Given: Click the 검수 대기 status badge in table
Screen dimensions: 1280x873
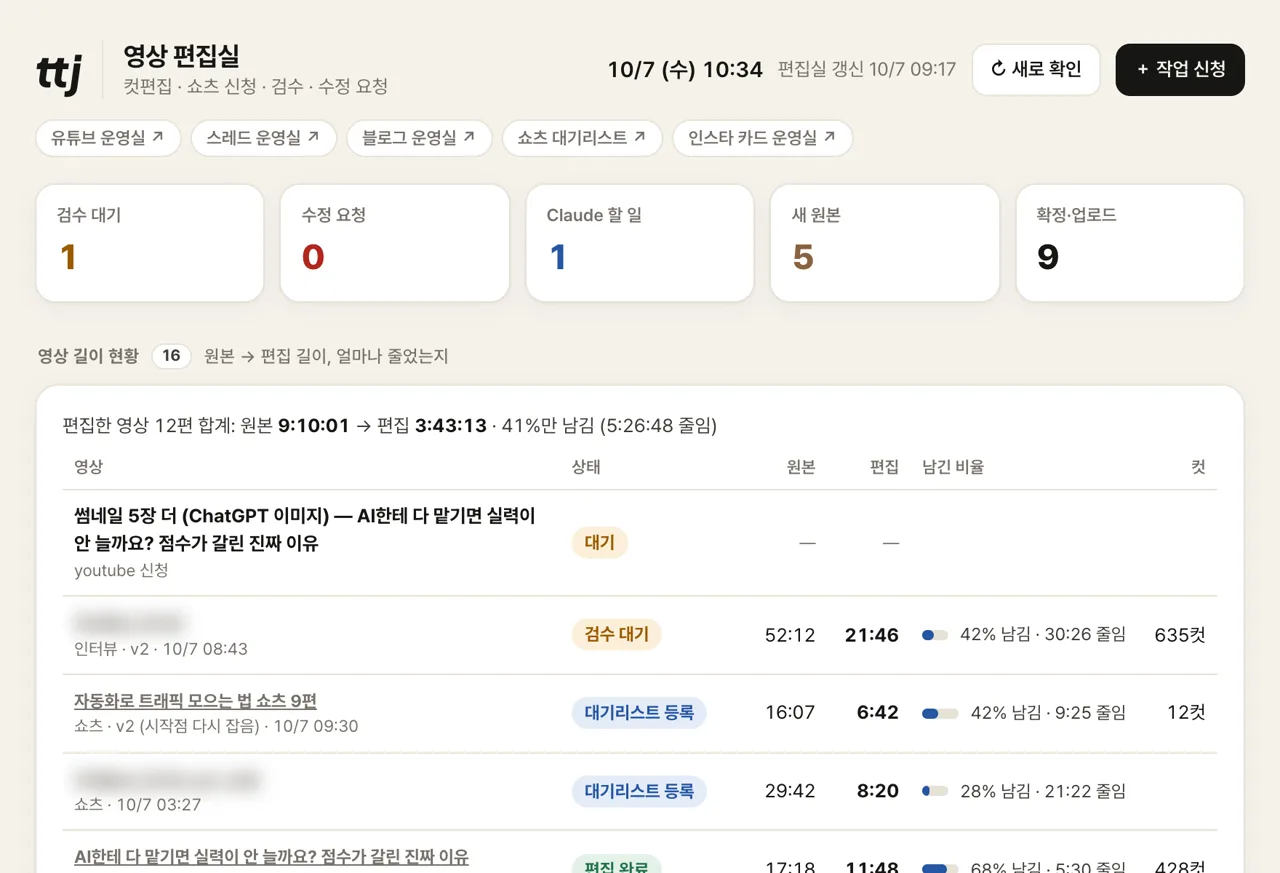Looking at the screenshot, I should point(617,634).
